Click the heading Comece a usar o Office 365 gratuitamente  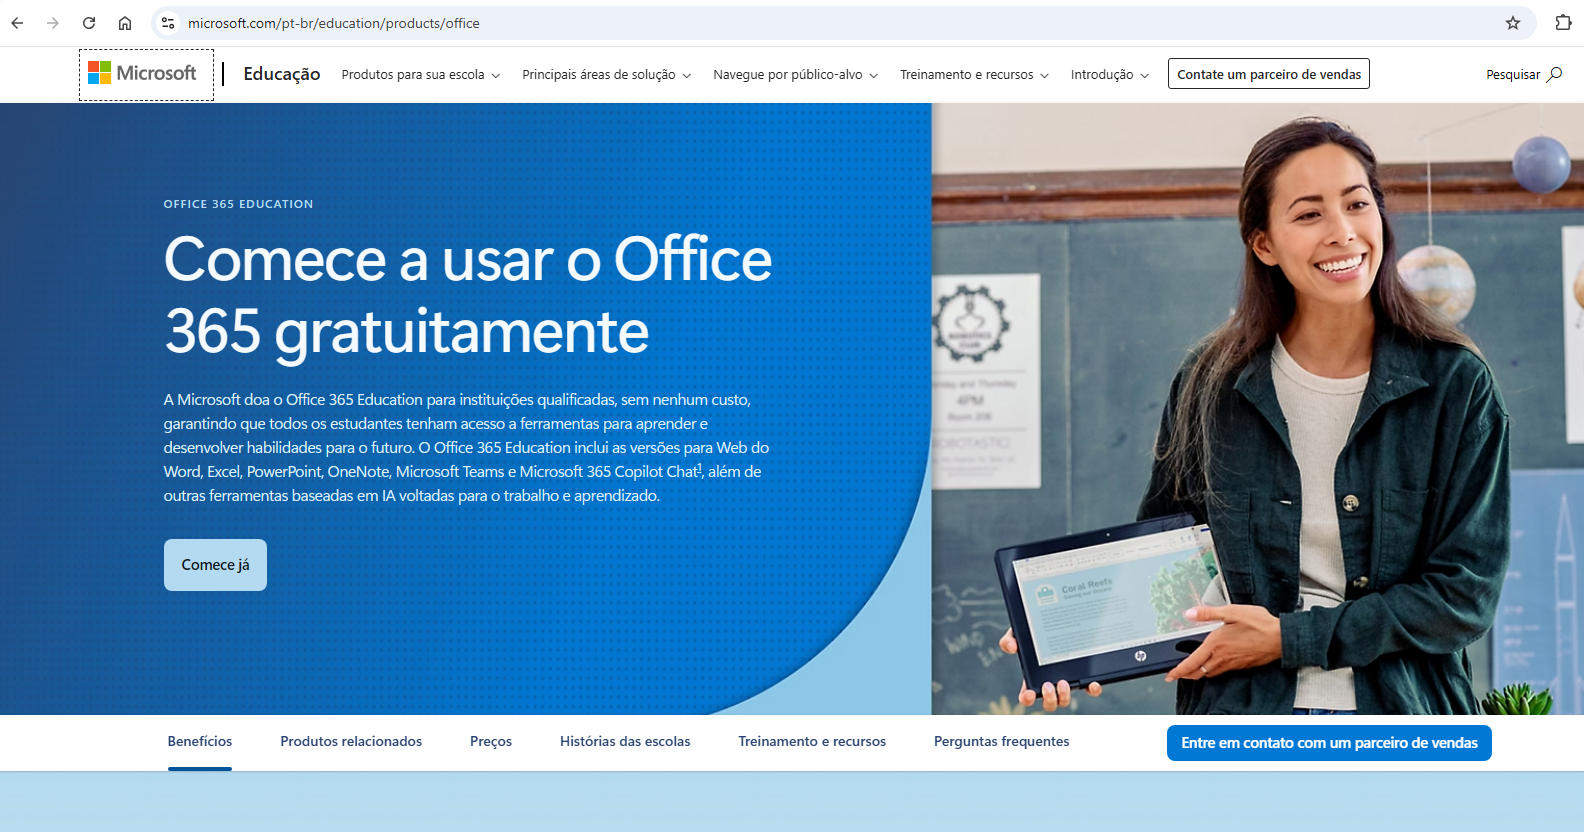pyautogui.click(x=468, y=295)
